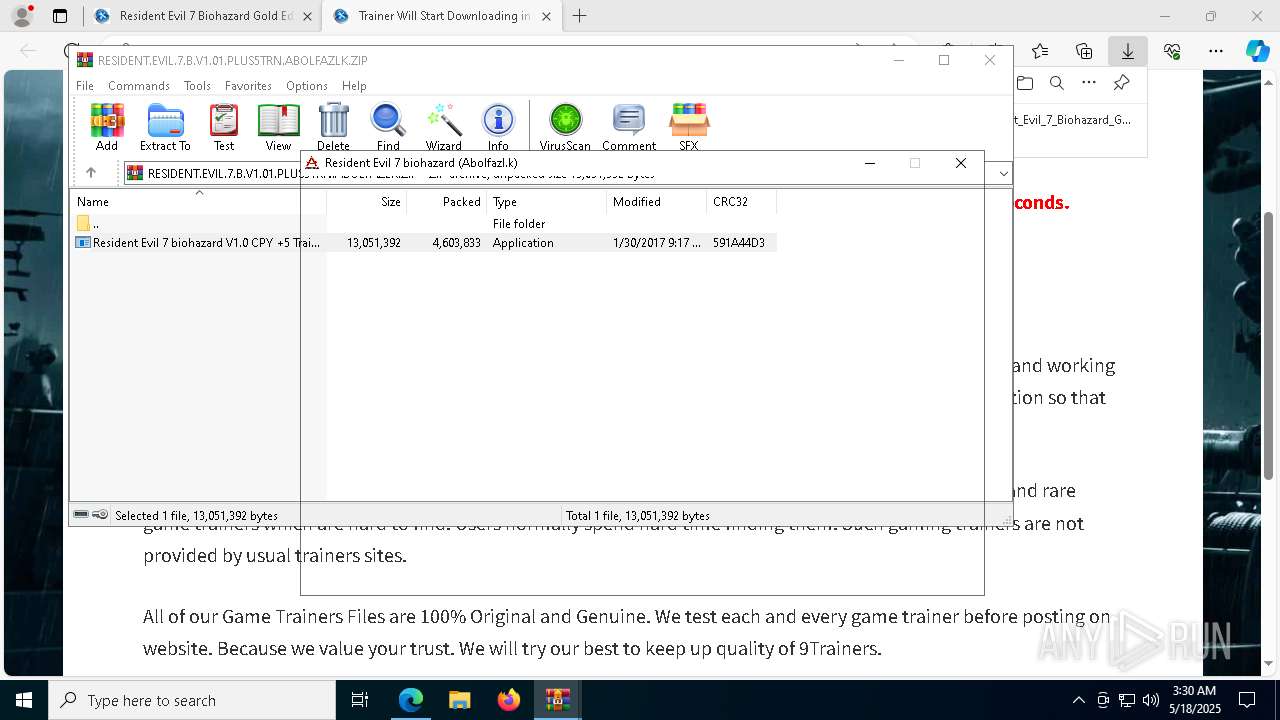The image size is (1280, 720).
Task: Sort by Type column header
Action: click(x=547, y=201)
